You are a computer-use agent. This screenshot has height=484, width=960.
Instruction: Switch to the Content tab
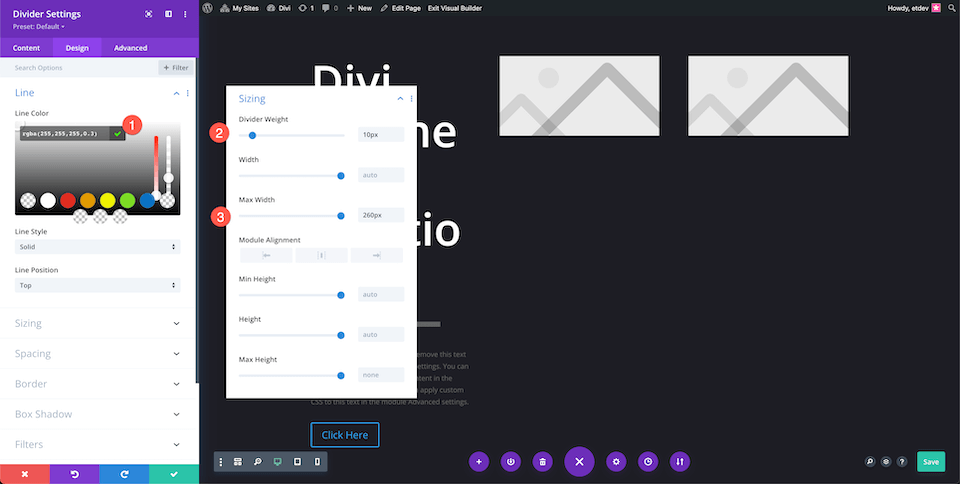[26, 48]
